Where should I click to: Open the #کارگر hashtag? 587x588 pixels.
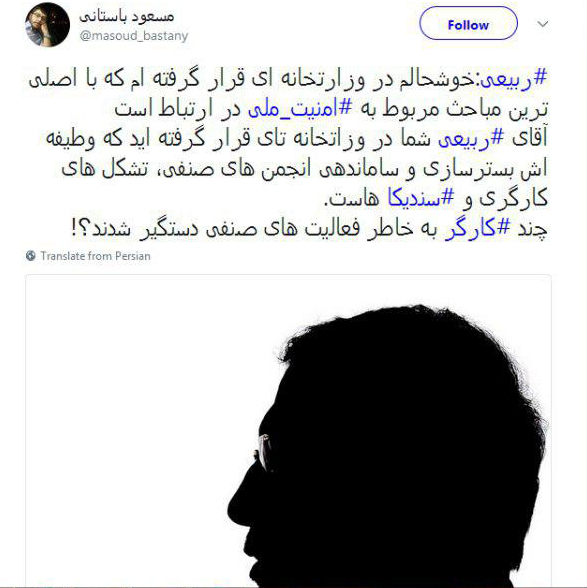click(x=478, y=228)
